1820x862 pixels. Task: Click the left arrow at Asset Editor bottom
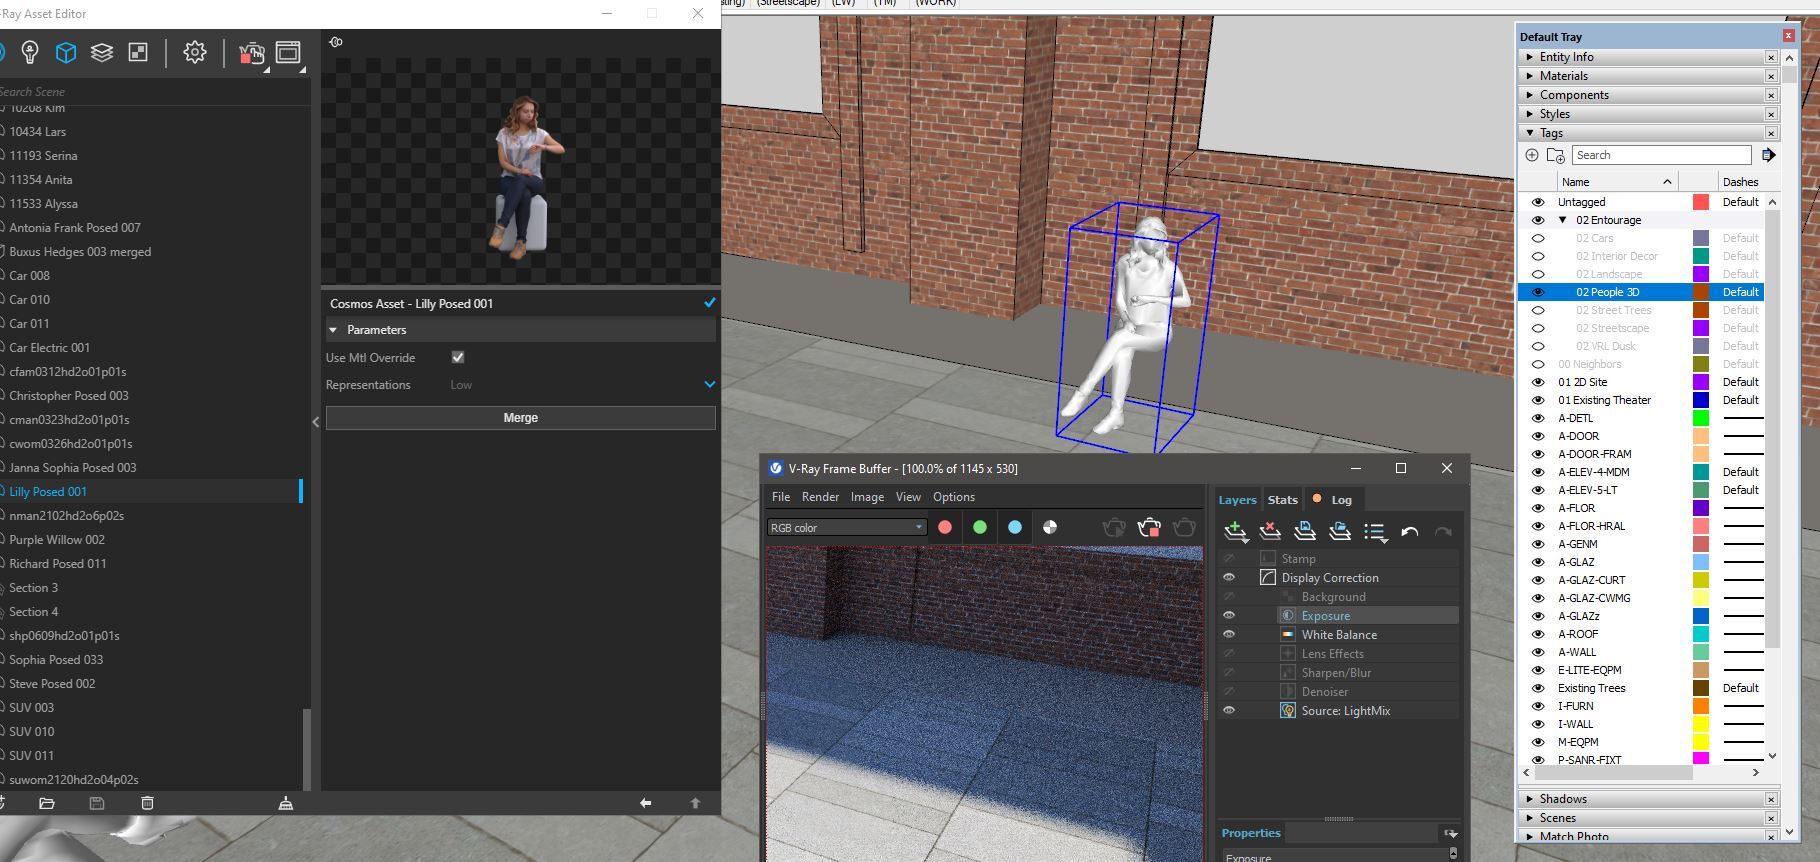(x=646, y=803)
